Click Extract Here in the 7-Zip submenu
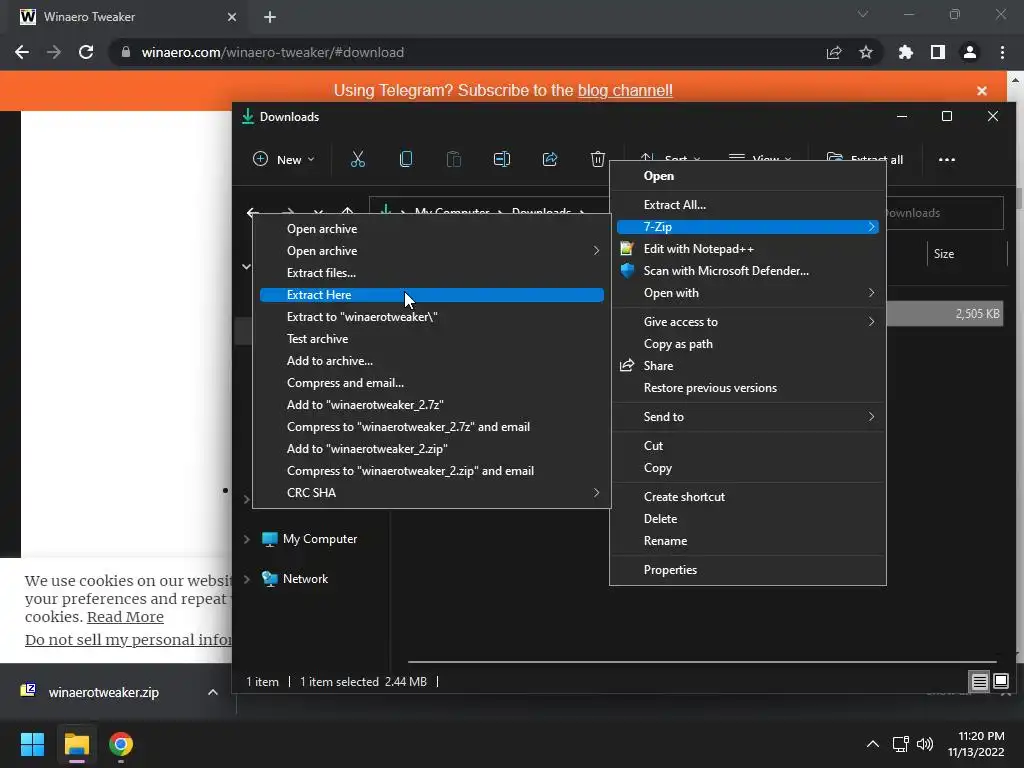The height and width of the screenshot is (768, 1024). [x=432, y=295]
